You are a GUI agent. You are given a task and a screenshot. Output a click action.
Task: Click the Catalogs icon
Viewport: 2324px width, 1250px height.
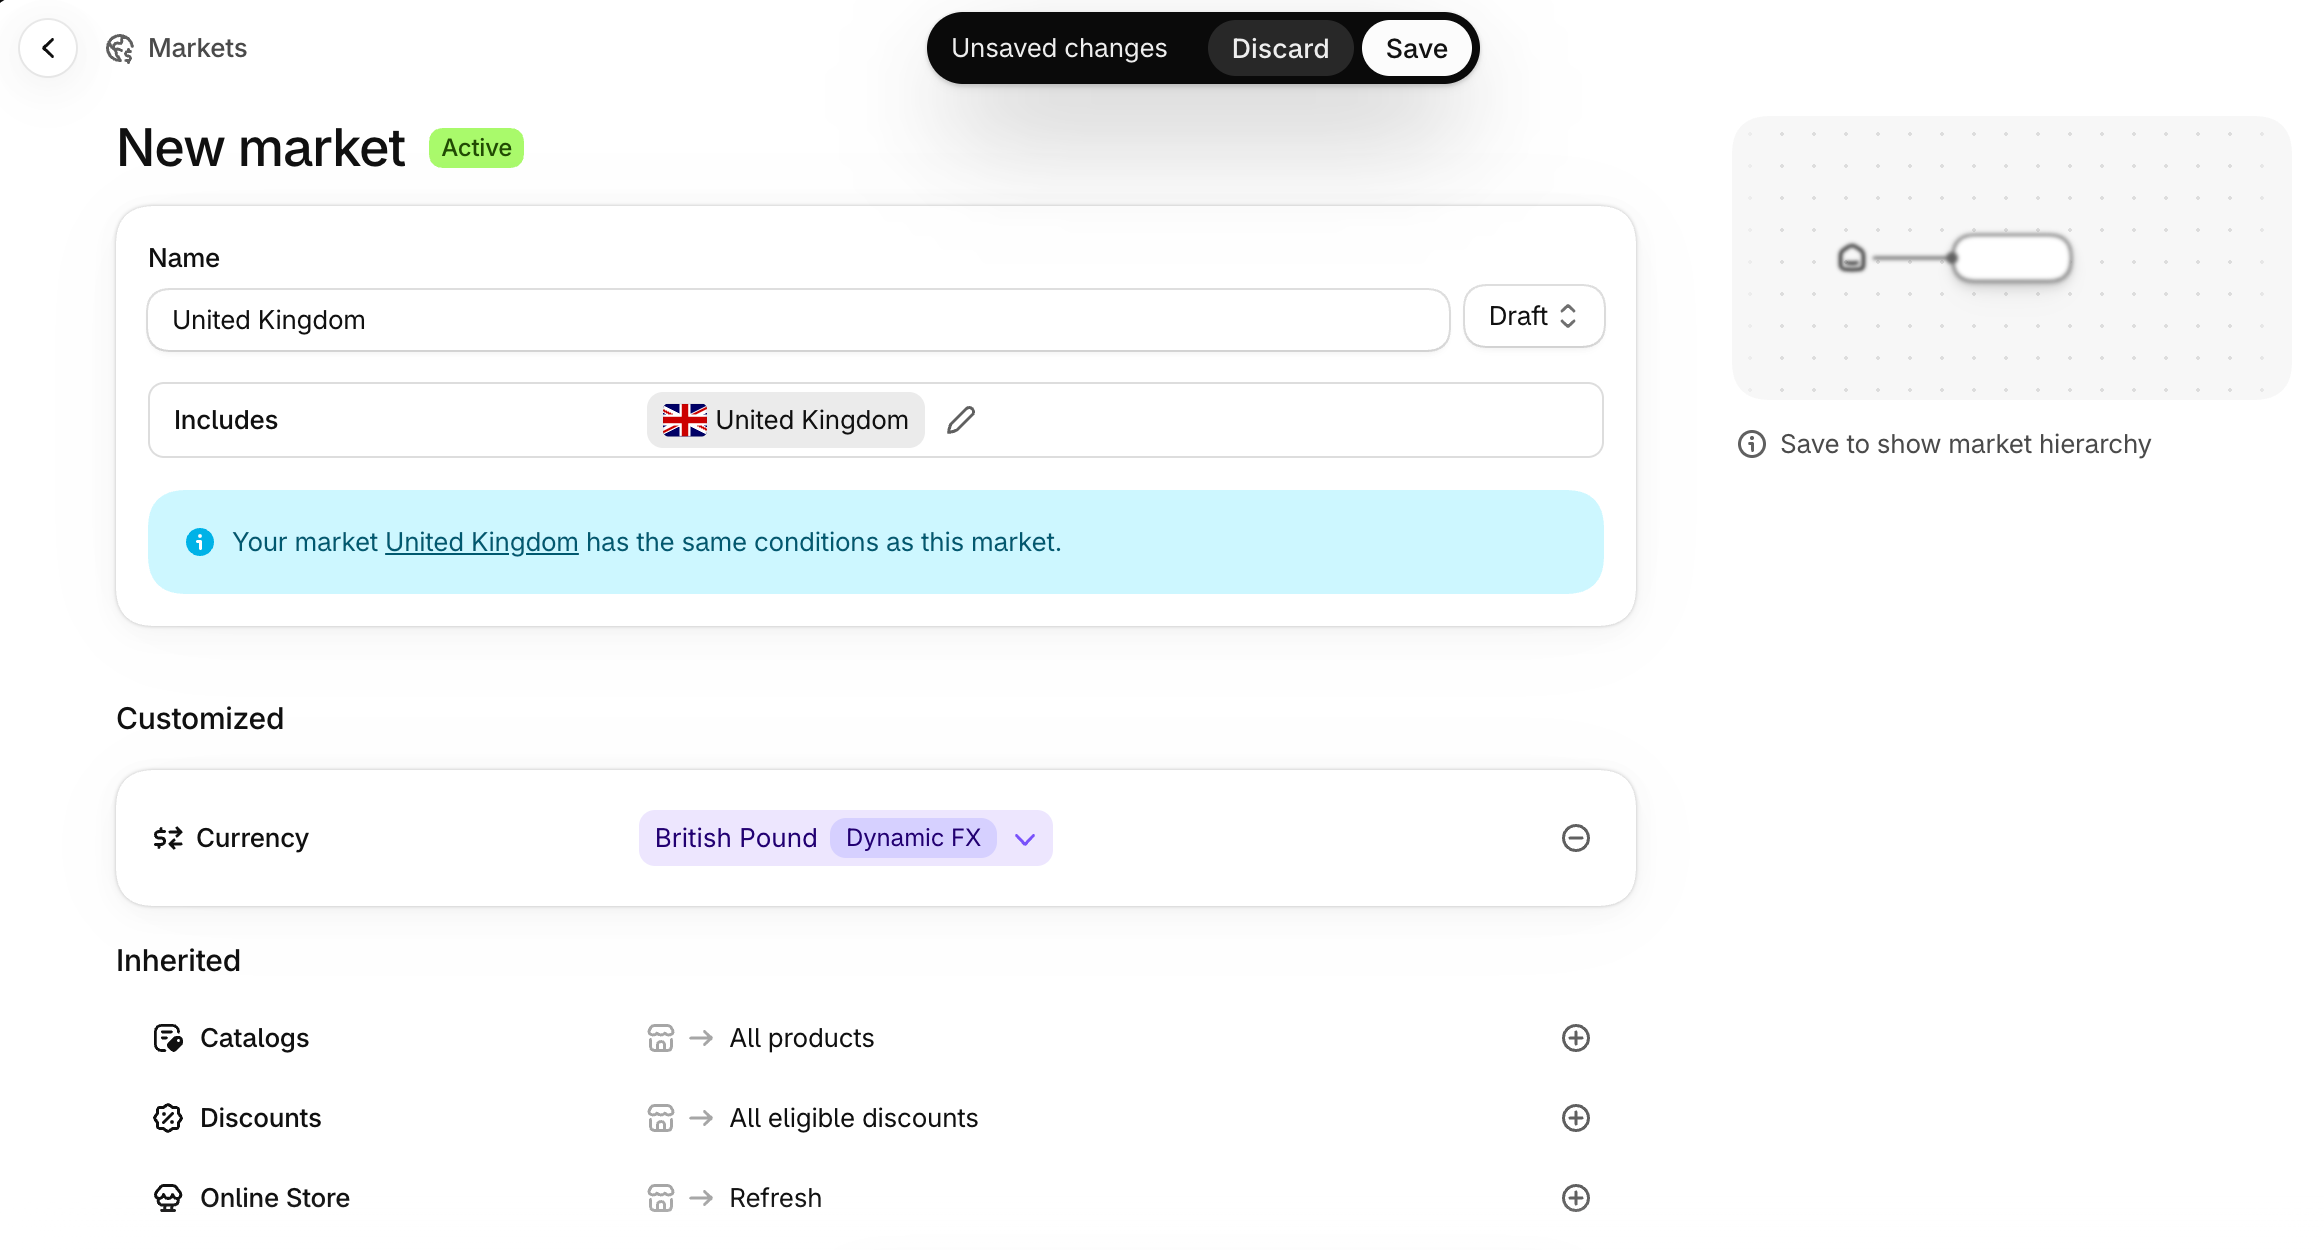(168, 1038)
